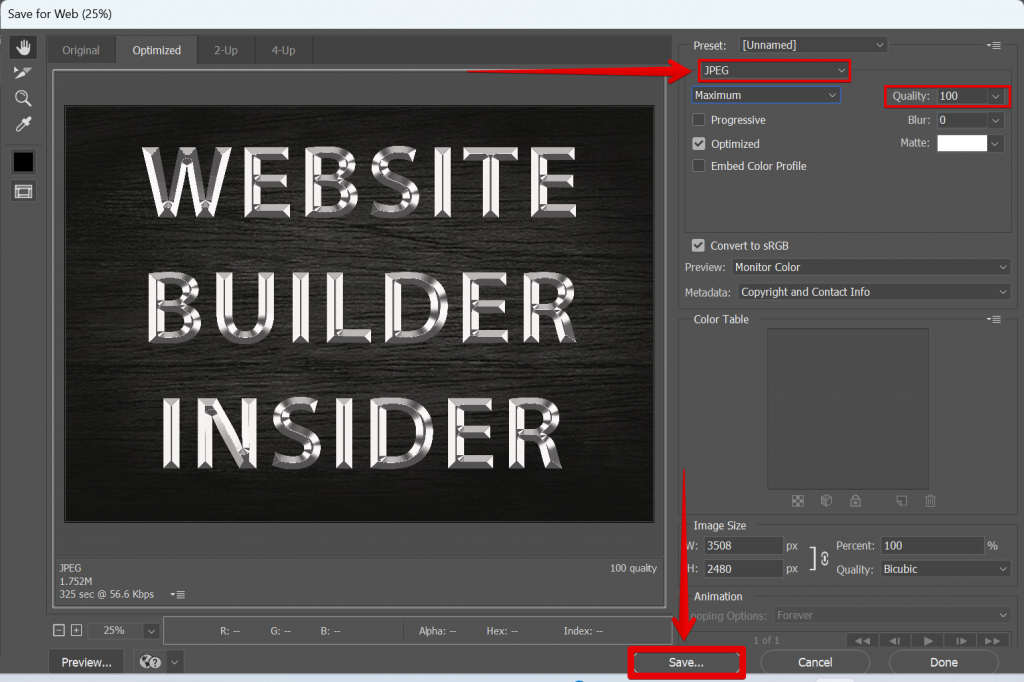The image size is (1024, 682).
Task: Open the Preset panel flyout menu
Action: coord(995,44)
